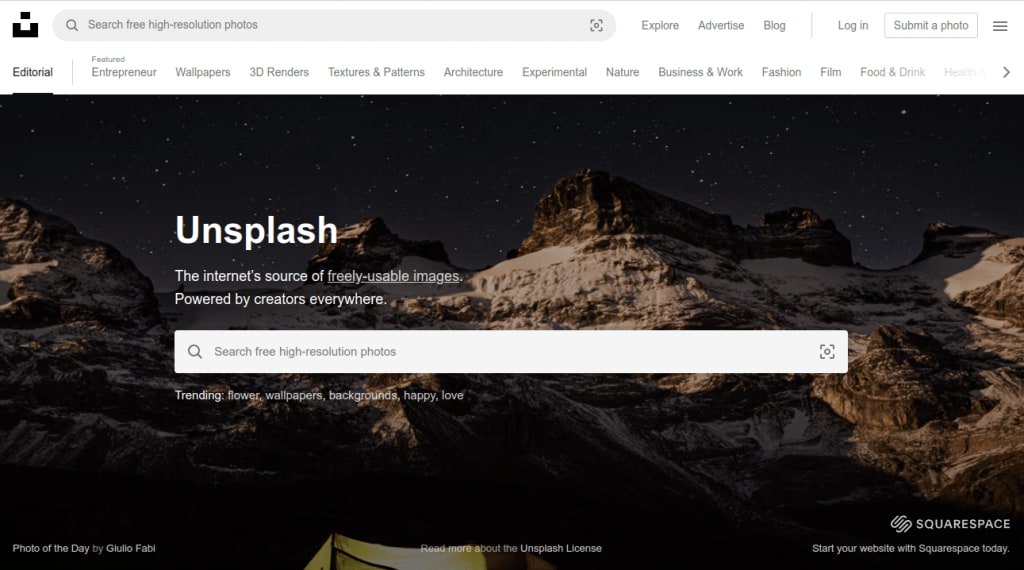
Task: Click the Log in link
Action: 853,25
